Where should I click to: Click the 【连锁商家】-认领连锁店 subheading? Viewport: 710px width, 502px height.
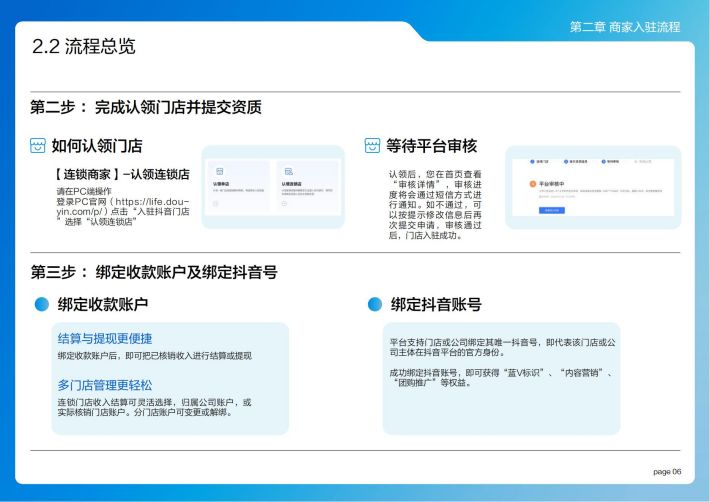(122, 174)
